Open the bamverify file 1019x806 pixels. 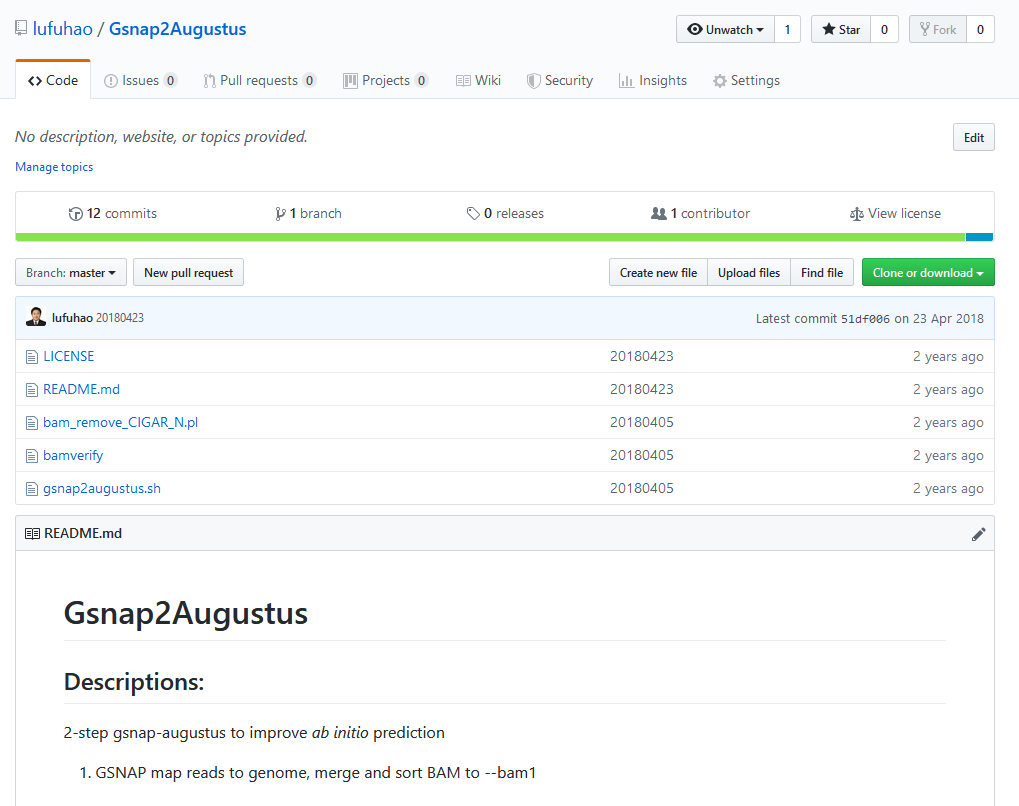coord(73,456)
